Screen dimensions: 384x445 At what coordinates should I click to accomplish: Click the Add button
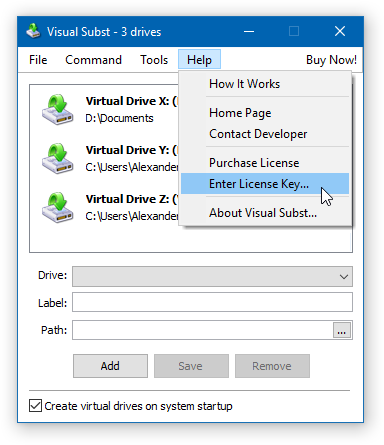(x=110, y=366)
